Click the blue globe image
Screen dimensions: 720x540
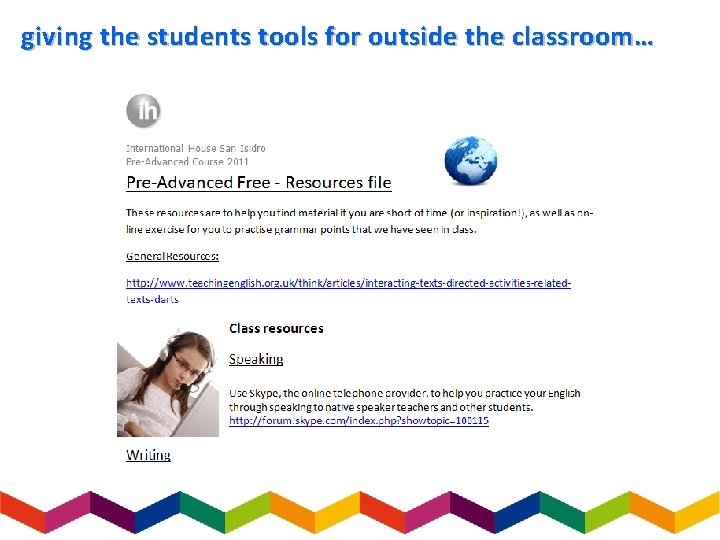pyautogui.click(x=471, y=160)
